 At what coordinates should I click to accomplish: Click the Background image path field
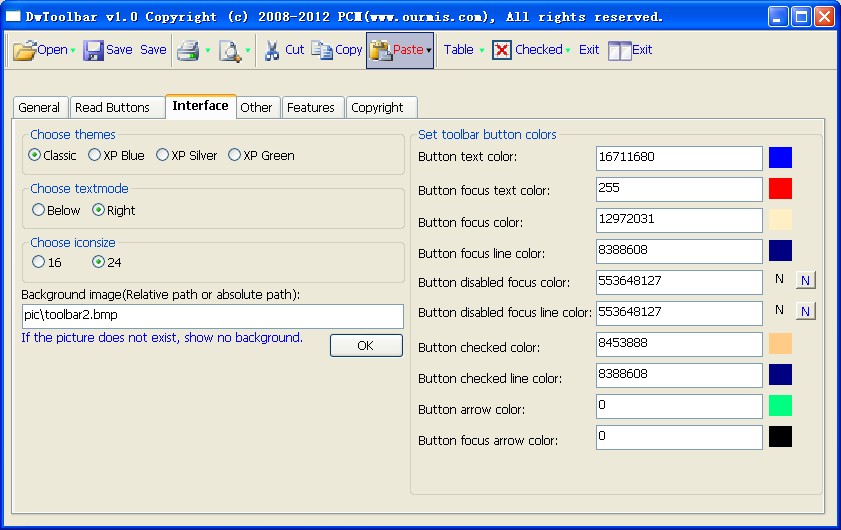pyautogui.click(x=213, y=316)
